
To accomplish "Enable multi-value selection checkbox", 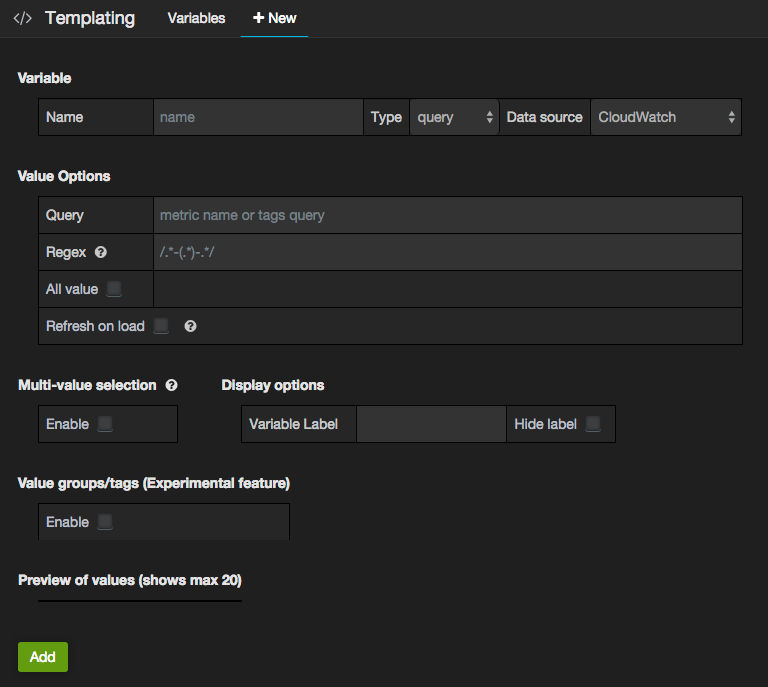I will coord(105,424).
